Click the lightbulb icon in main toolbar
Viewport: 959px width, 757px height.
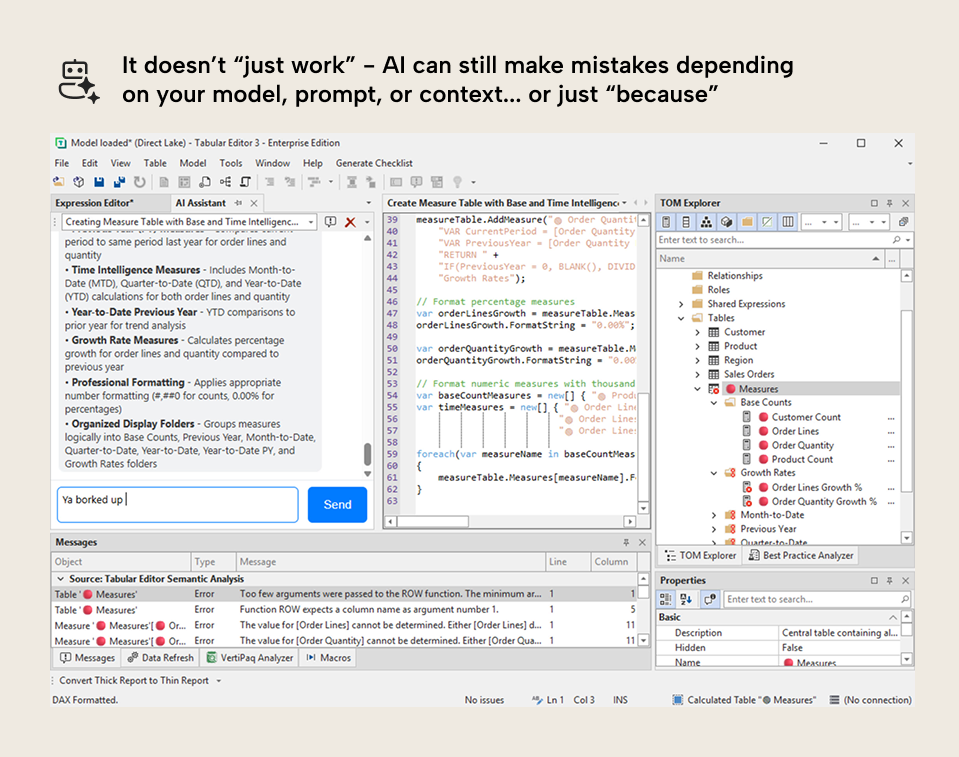(457, 182)
